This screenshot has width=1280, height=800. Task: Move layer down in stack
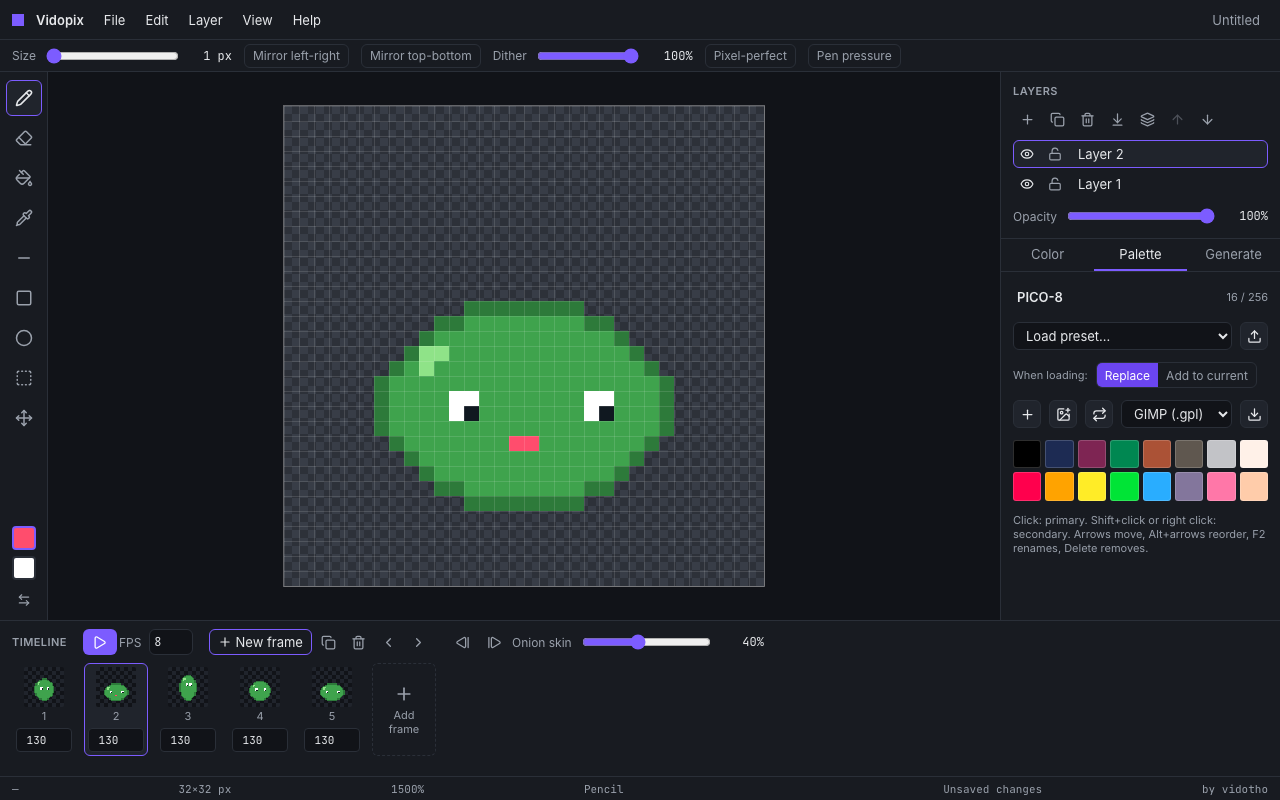point(1207,120)
